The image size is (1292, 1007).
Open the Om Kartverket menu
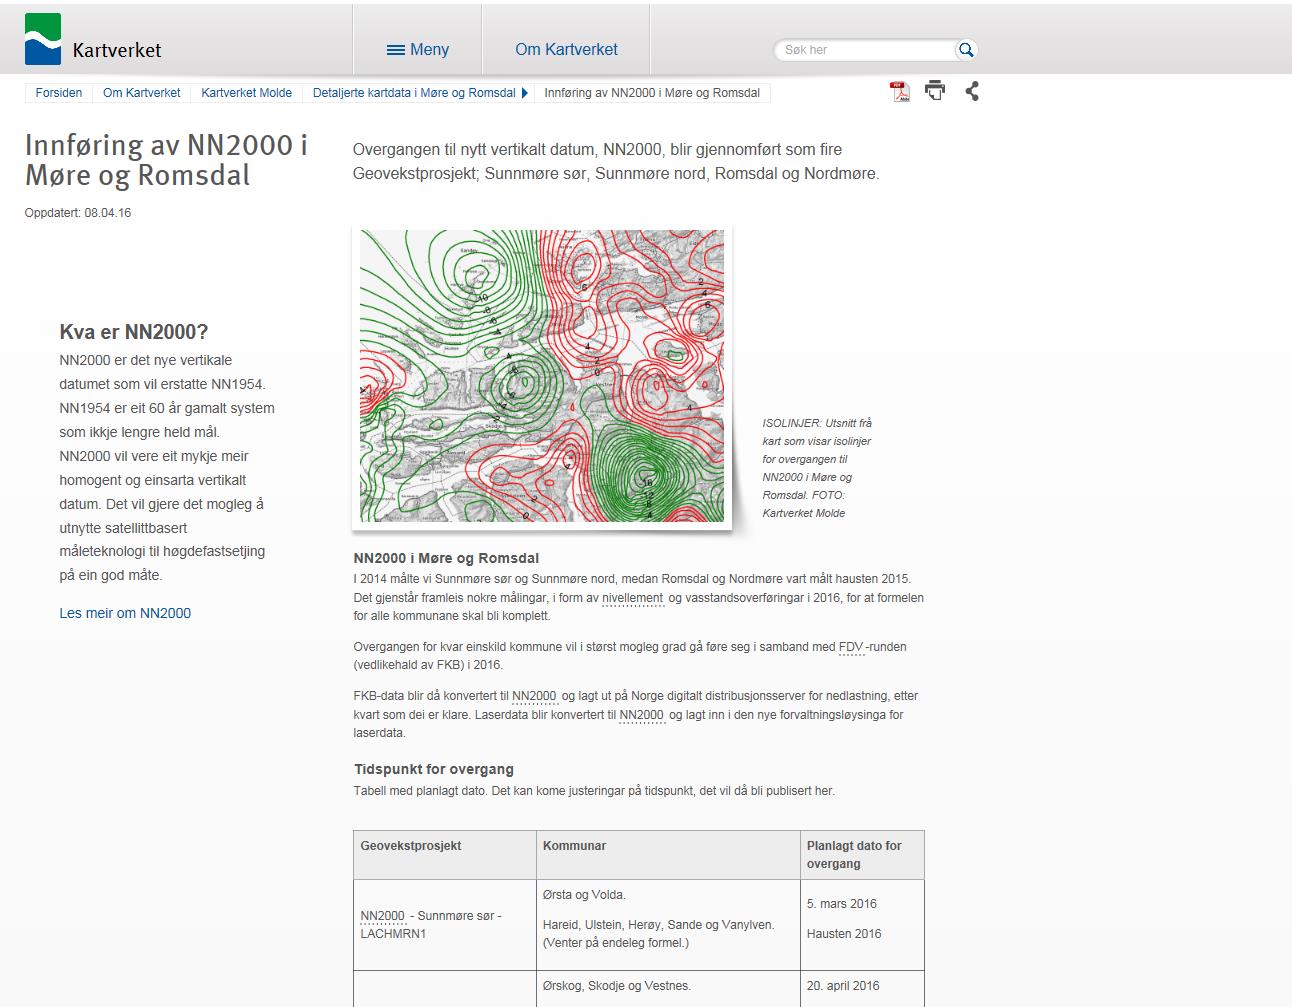566,49
